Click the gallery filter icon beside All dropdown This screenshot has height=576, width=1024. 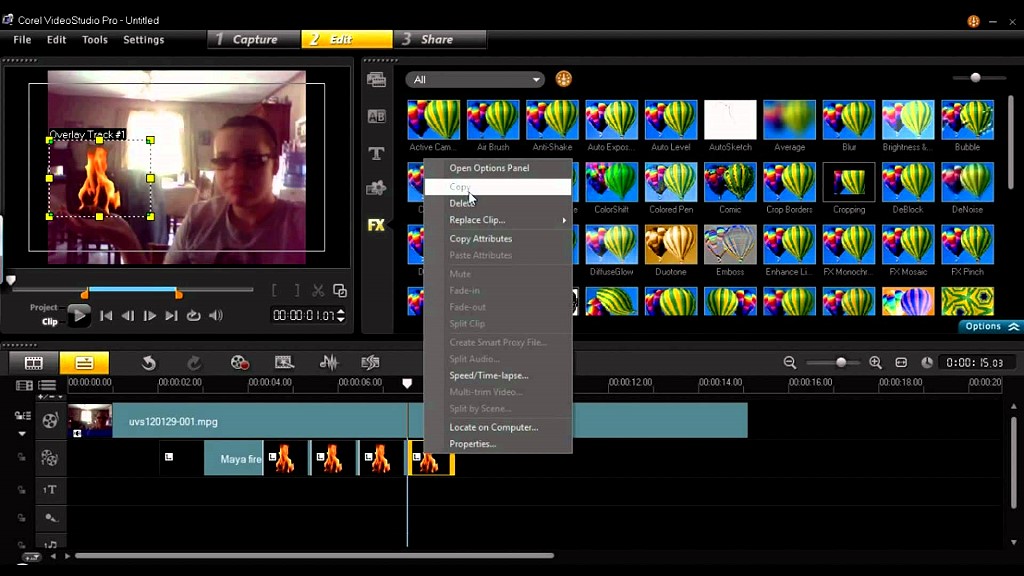[x=564, y=79]
